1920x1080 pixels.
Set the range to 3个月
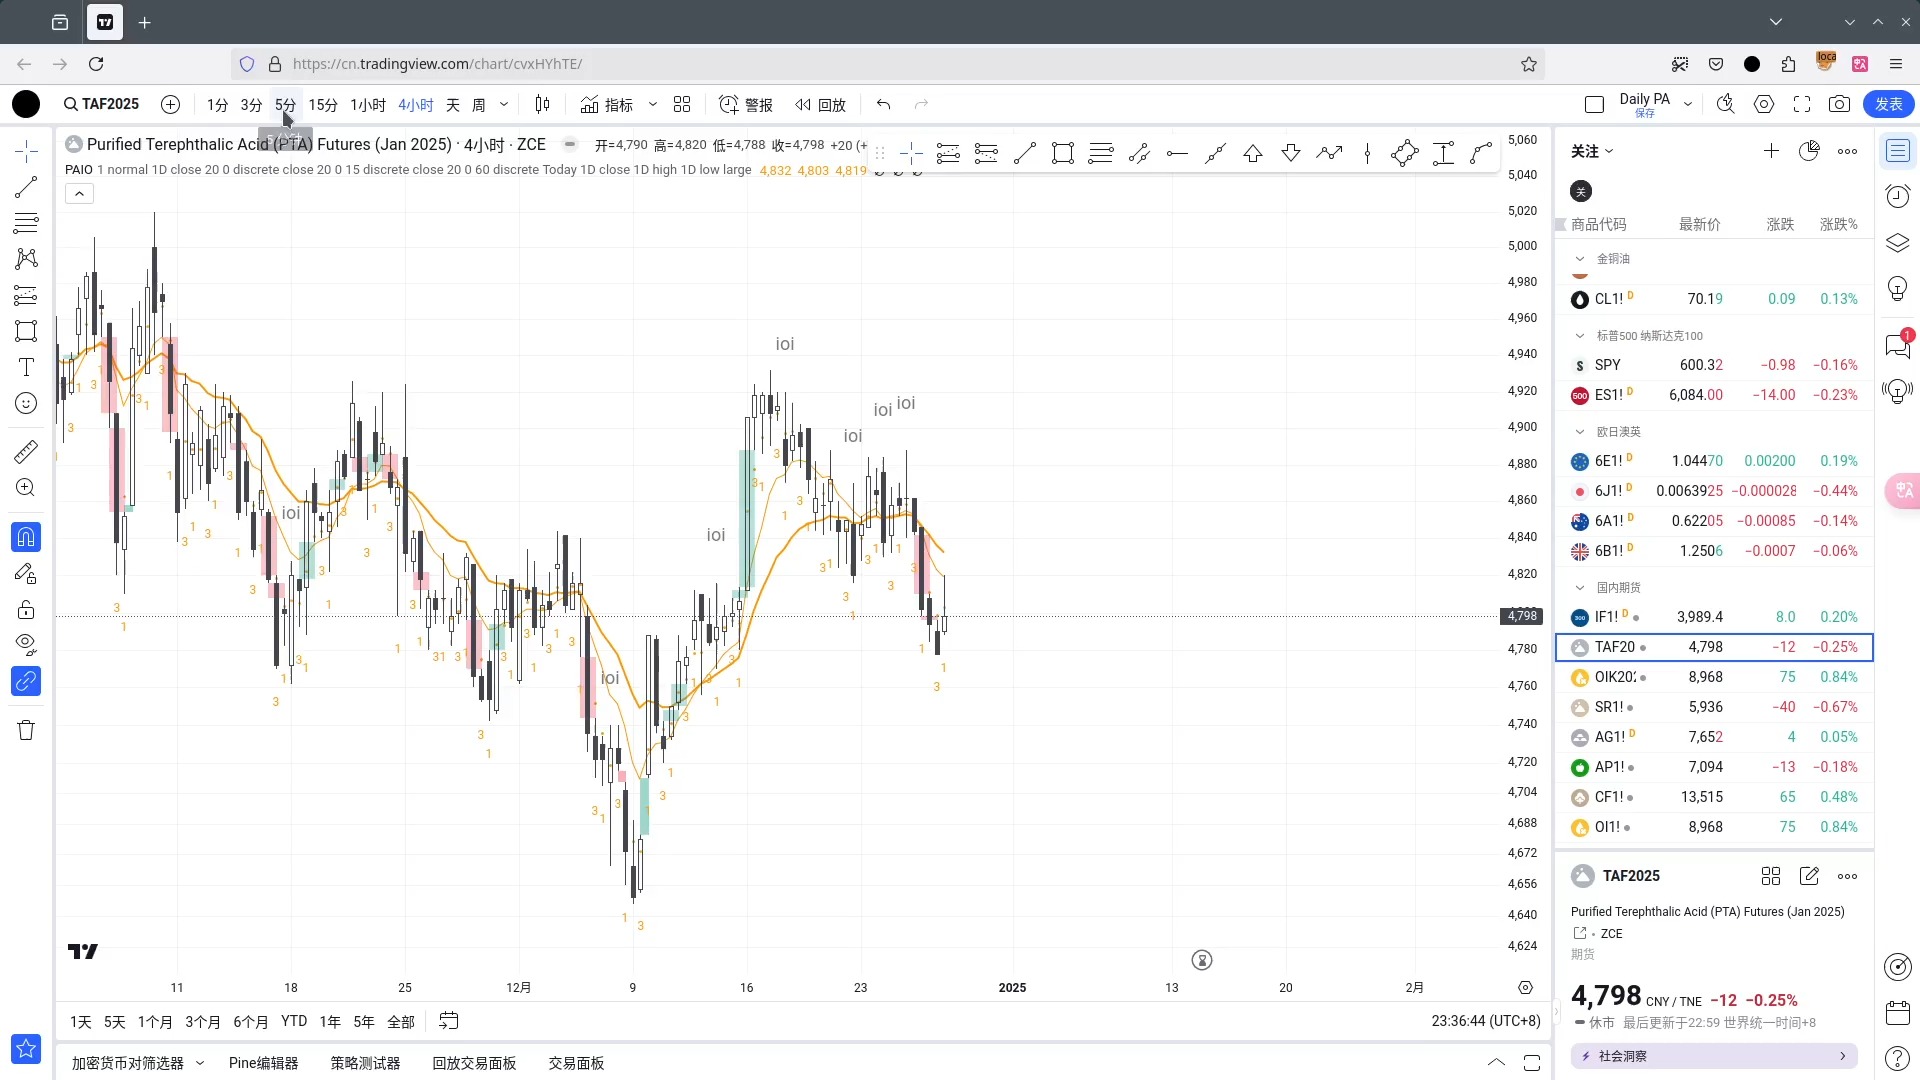203,1022
